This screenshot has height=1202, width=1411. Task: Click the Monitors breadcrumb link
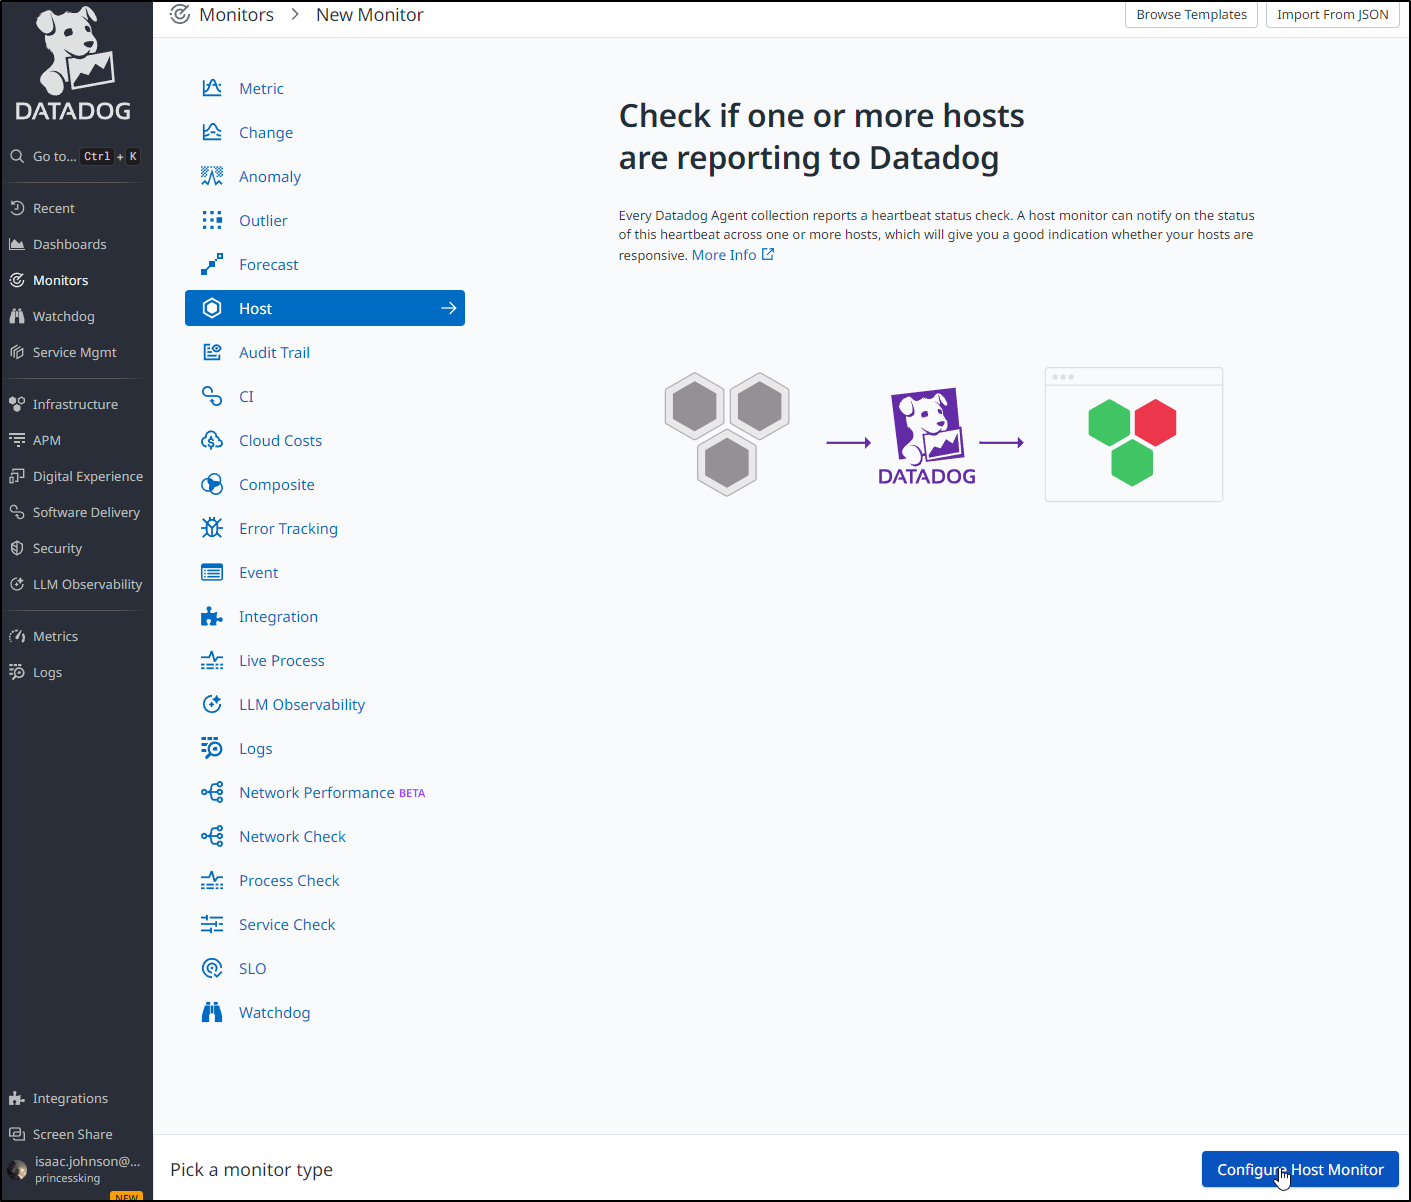(x=236, y=14)
